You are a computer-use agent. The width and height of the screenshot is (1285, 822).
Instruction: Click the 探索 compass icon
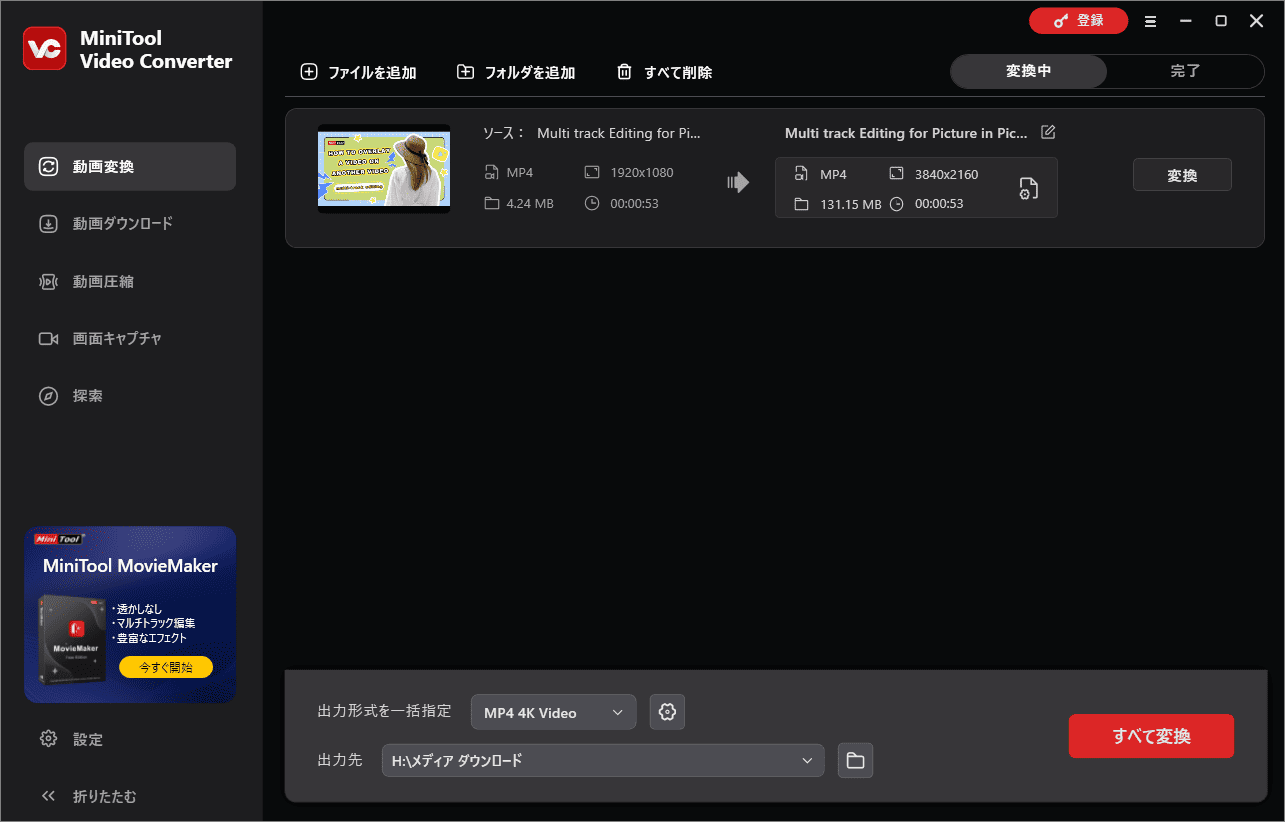(x=48, y=396)
